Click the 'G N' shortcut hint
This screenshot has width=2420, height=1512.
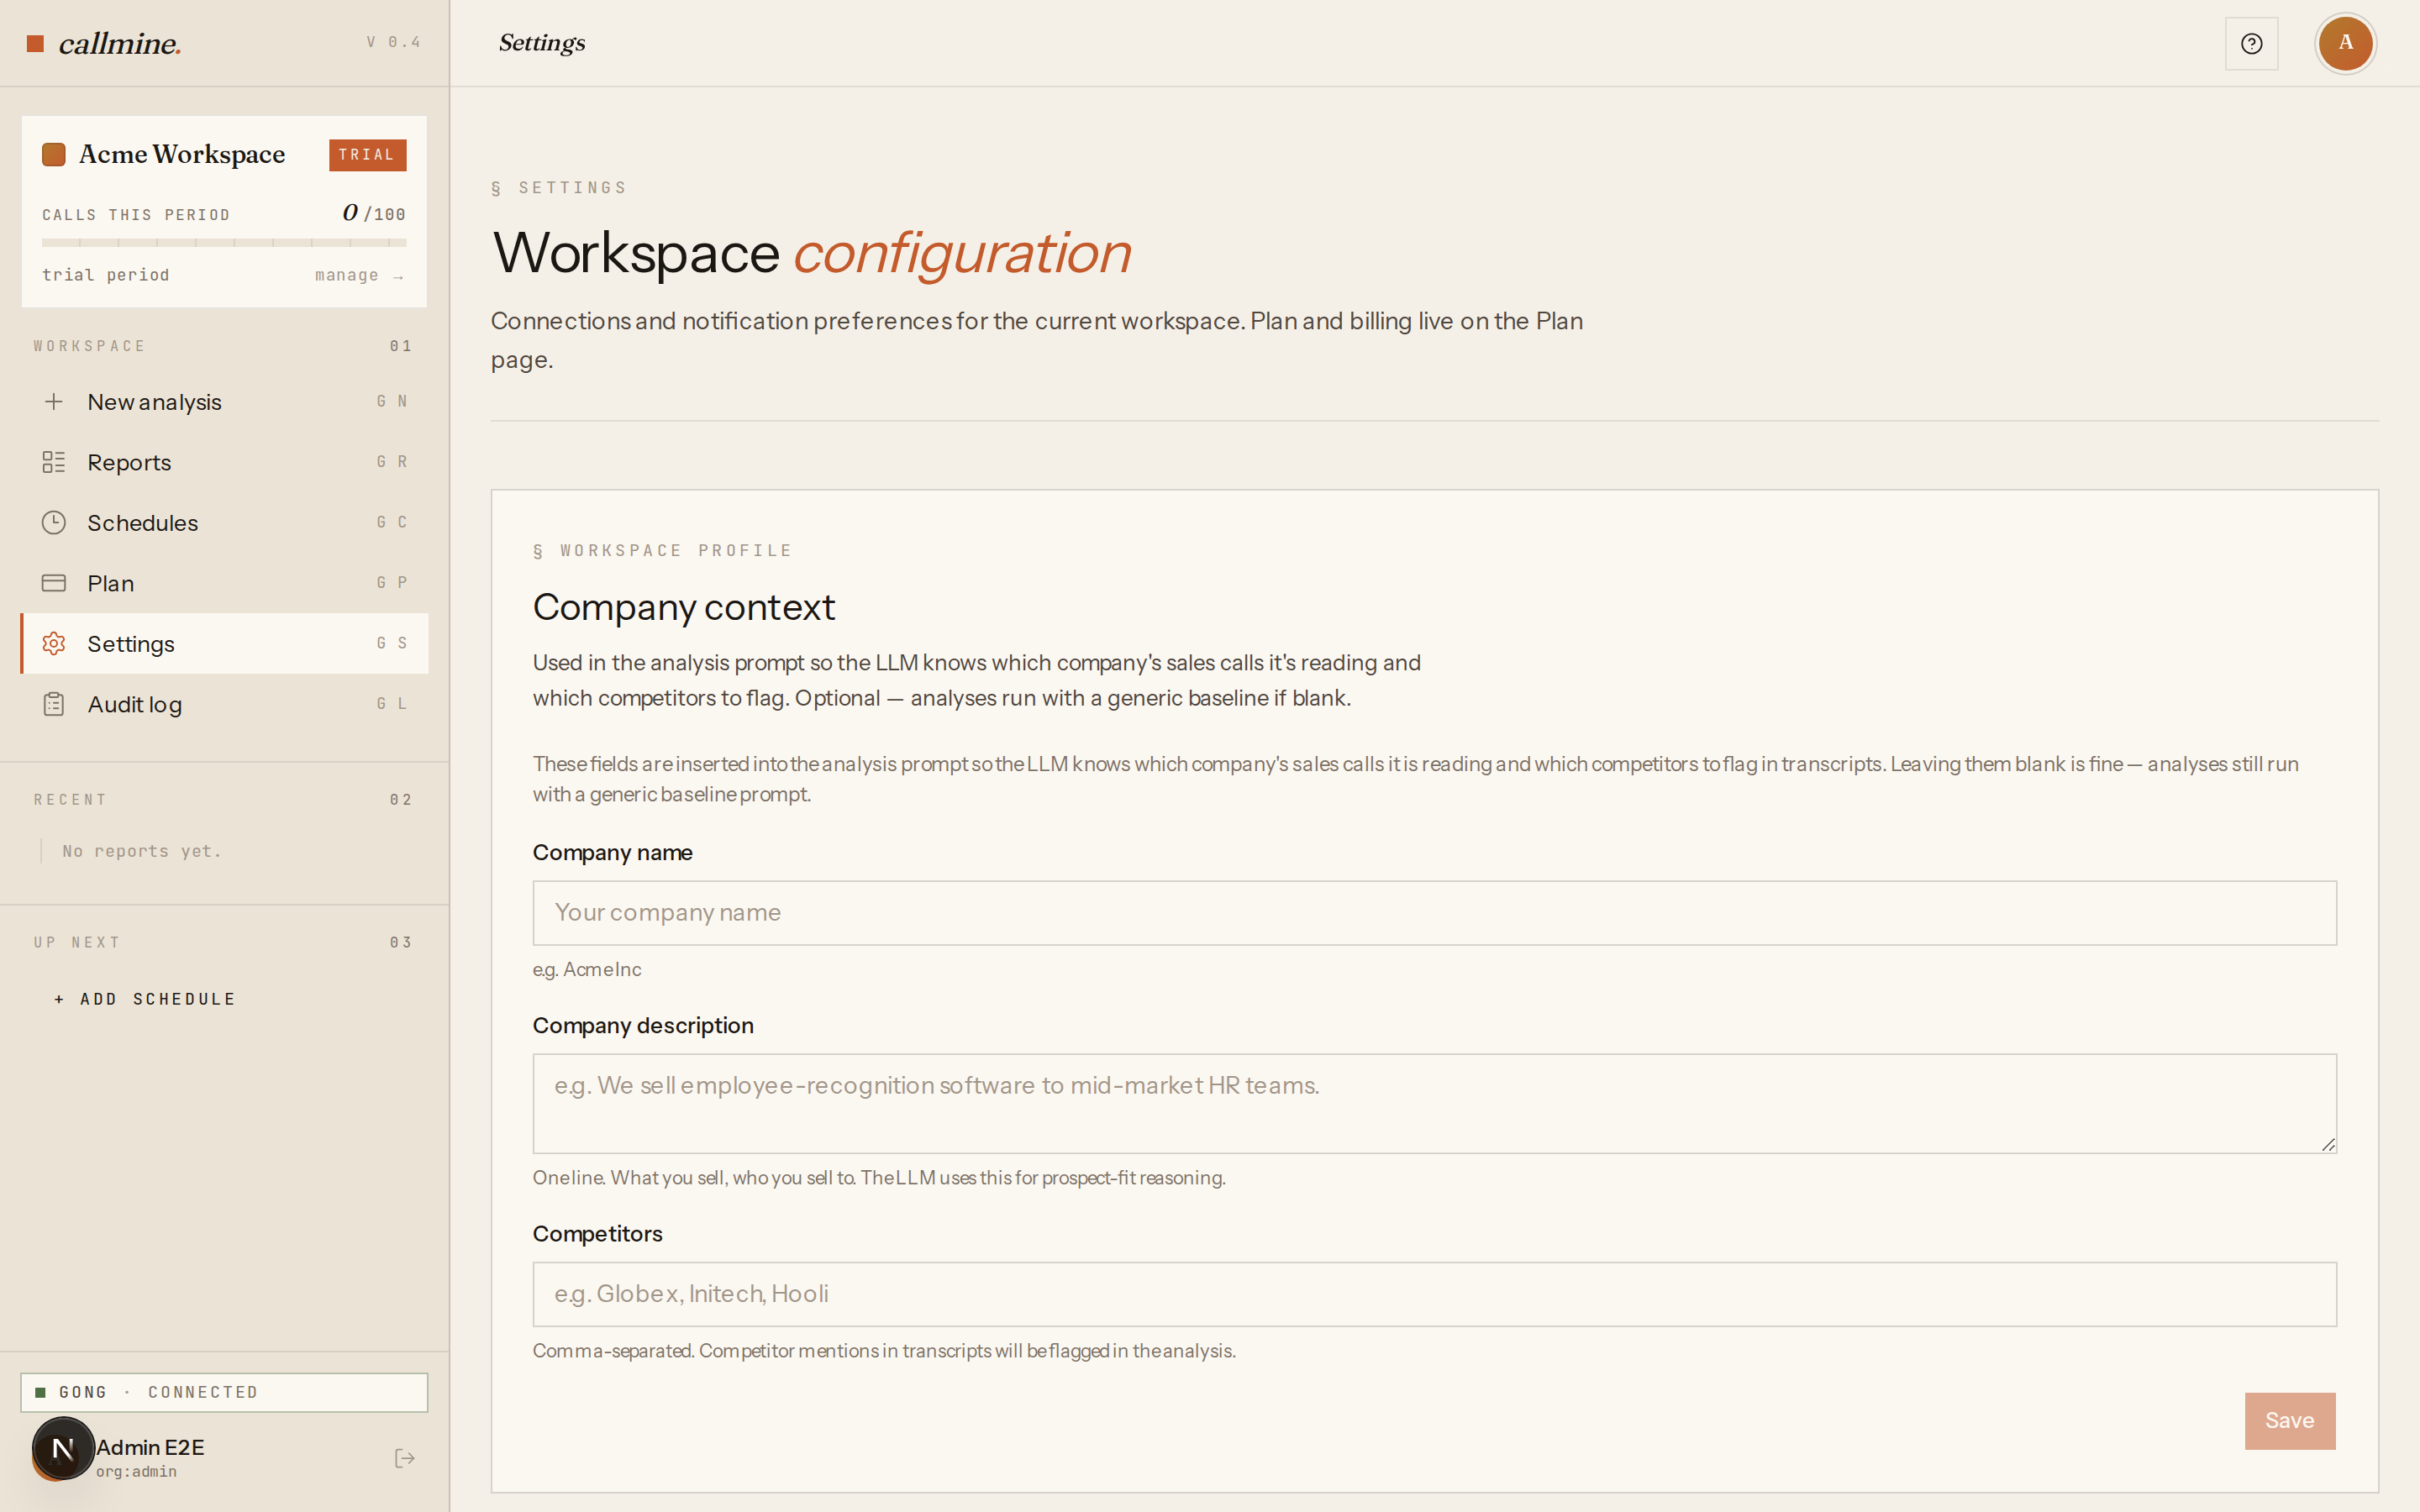pos(392,401)
